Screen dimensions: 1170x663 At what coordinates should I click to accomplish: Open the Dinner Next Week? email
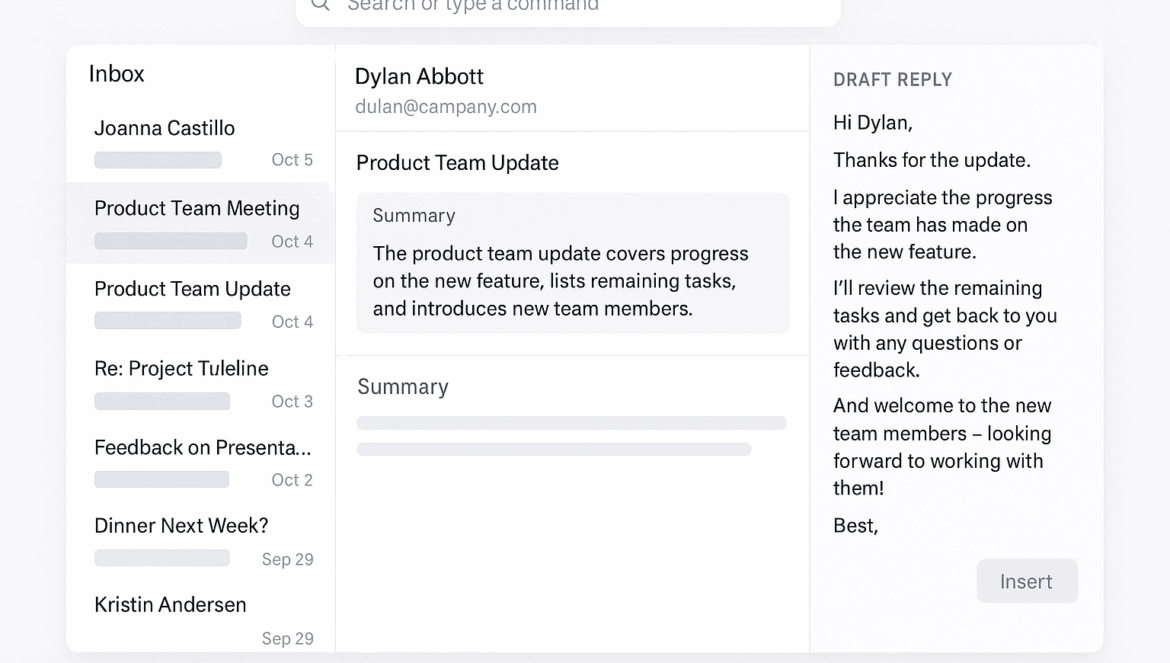tap(200, 541)
